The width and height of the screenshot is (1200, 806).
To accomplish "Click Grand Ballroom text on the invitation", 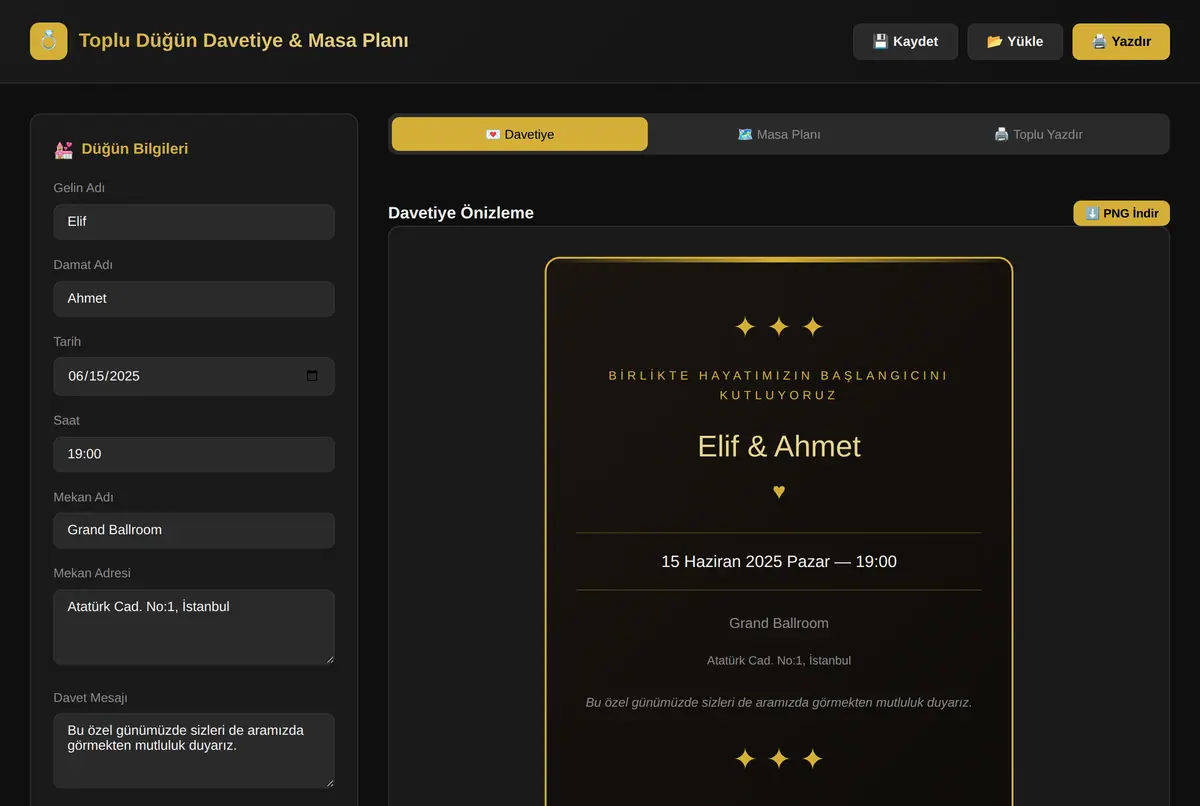I will pyautogui.click(x=779, y=623).
